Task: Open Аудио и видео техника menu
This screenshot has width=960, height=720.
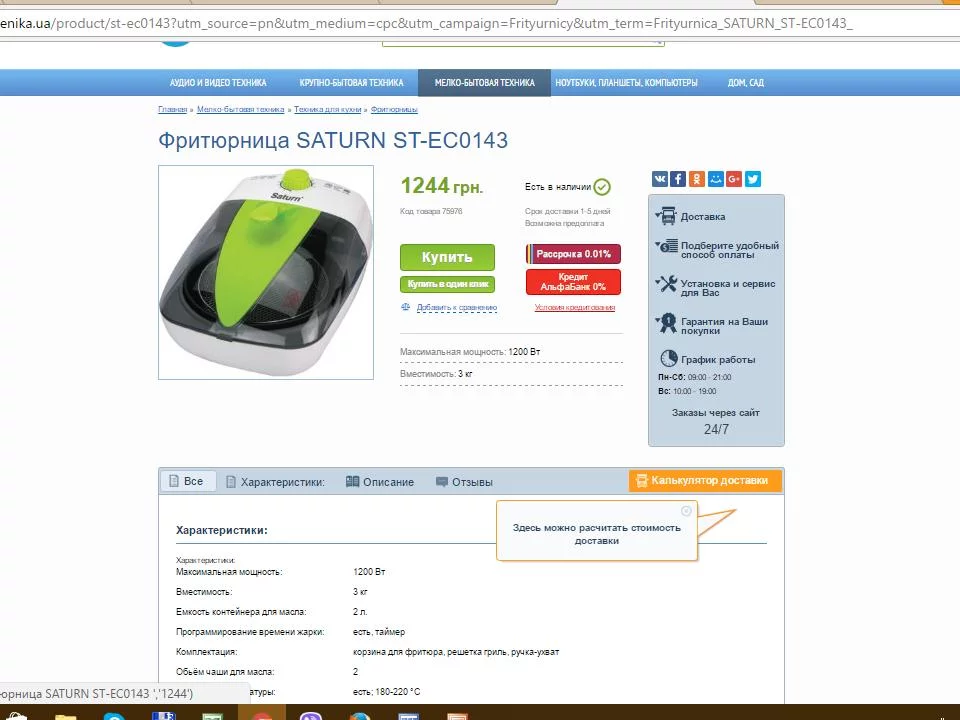Action: coord(218,83)
